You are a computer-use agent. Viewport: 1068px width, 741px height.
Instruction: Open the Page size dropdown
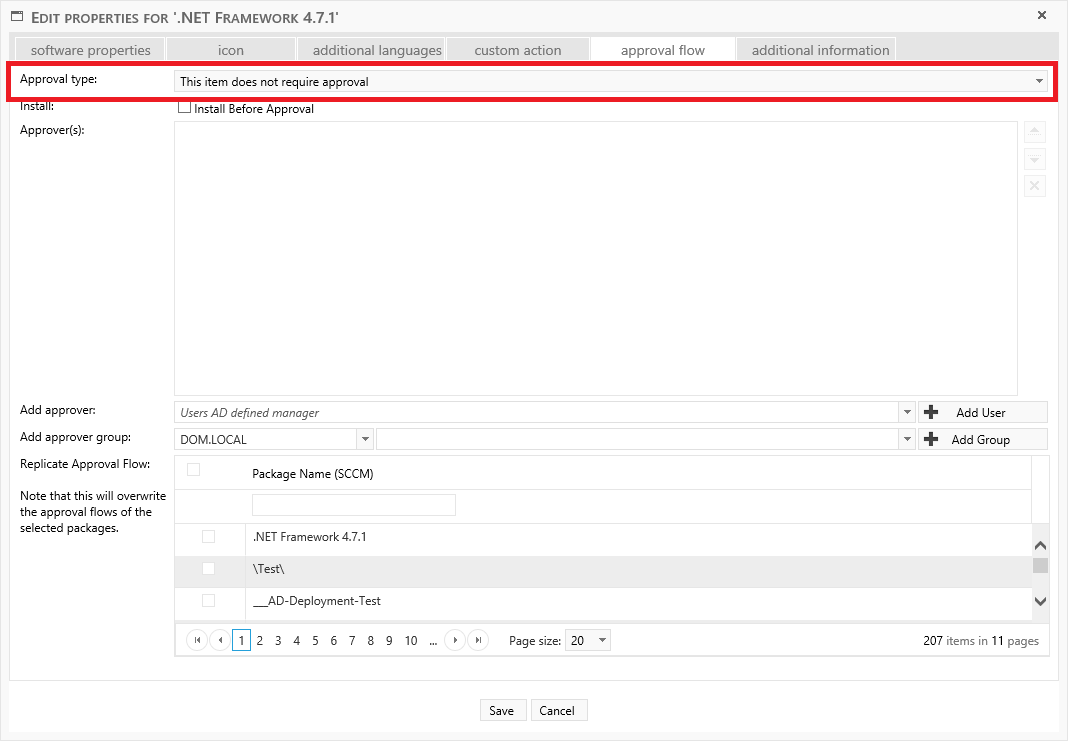601,641
